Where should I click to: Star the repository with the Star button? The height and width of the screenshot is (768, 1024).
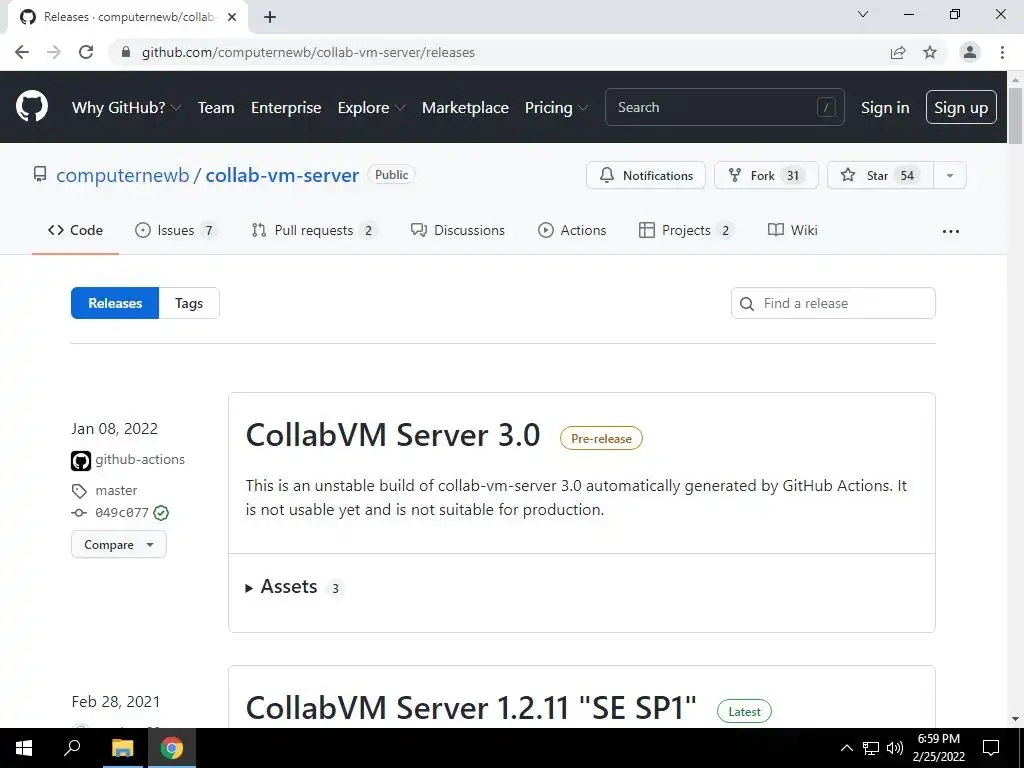click(x=880, y=175)
